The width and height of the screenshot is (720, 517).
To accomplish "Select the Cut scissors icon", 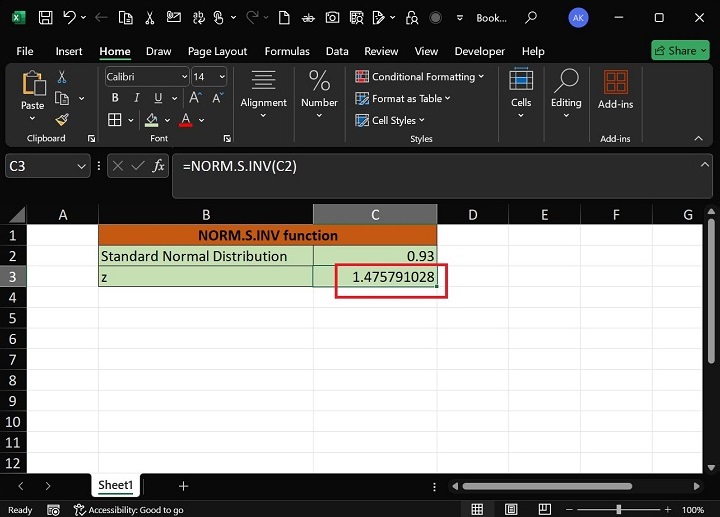I will [62, 77].
